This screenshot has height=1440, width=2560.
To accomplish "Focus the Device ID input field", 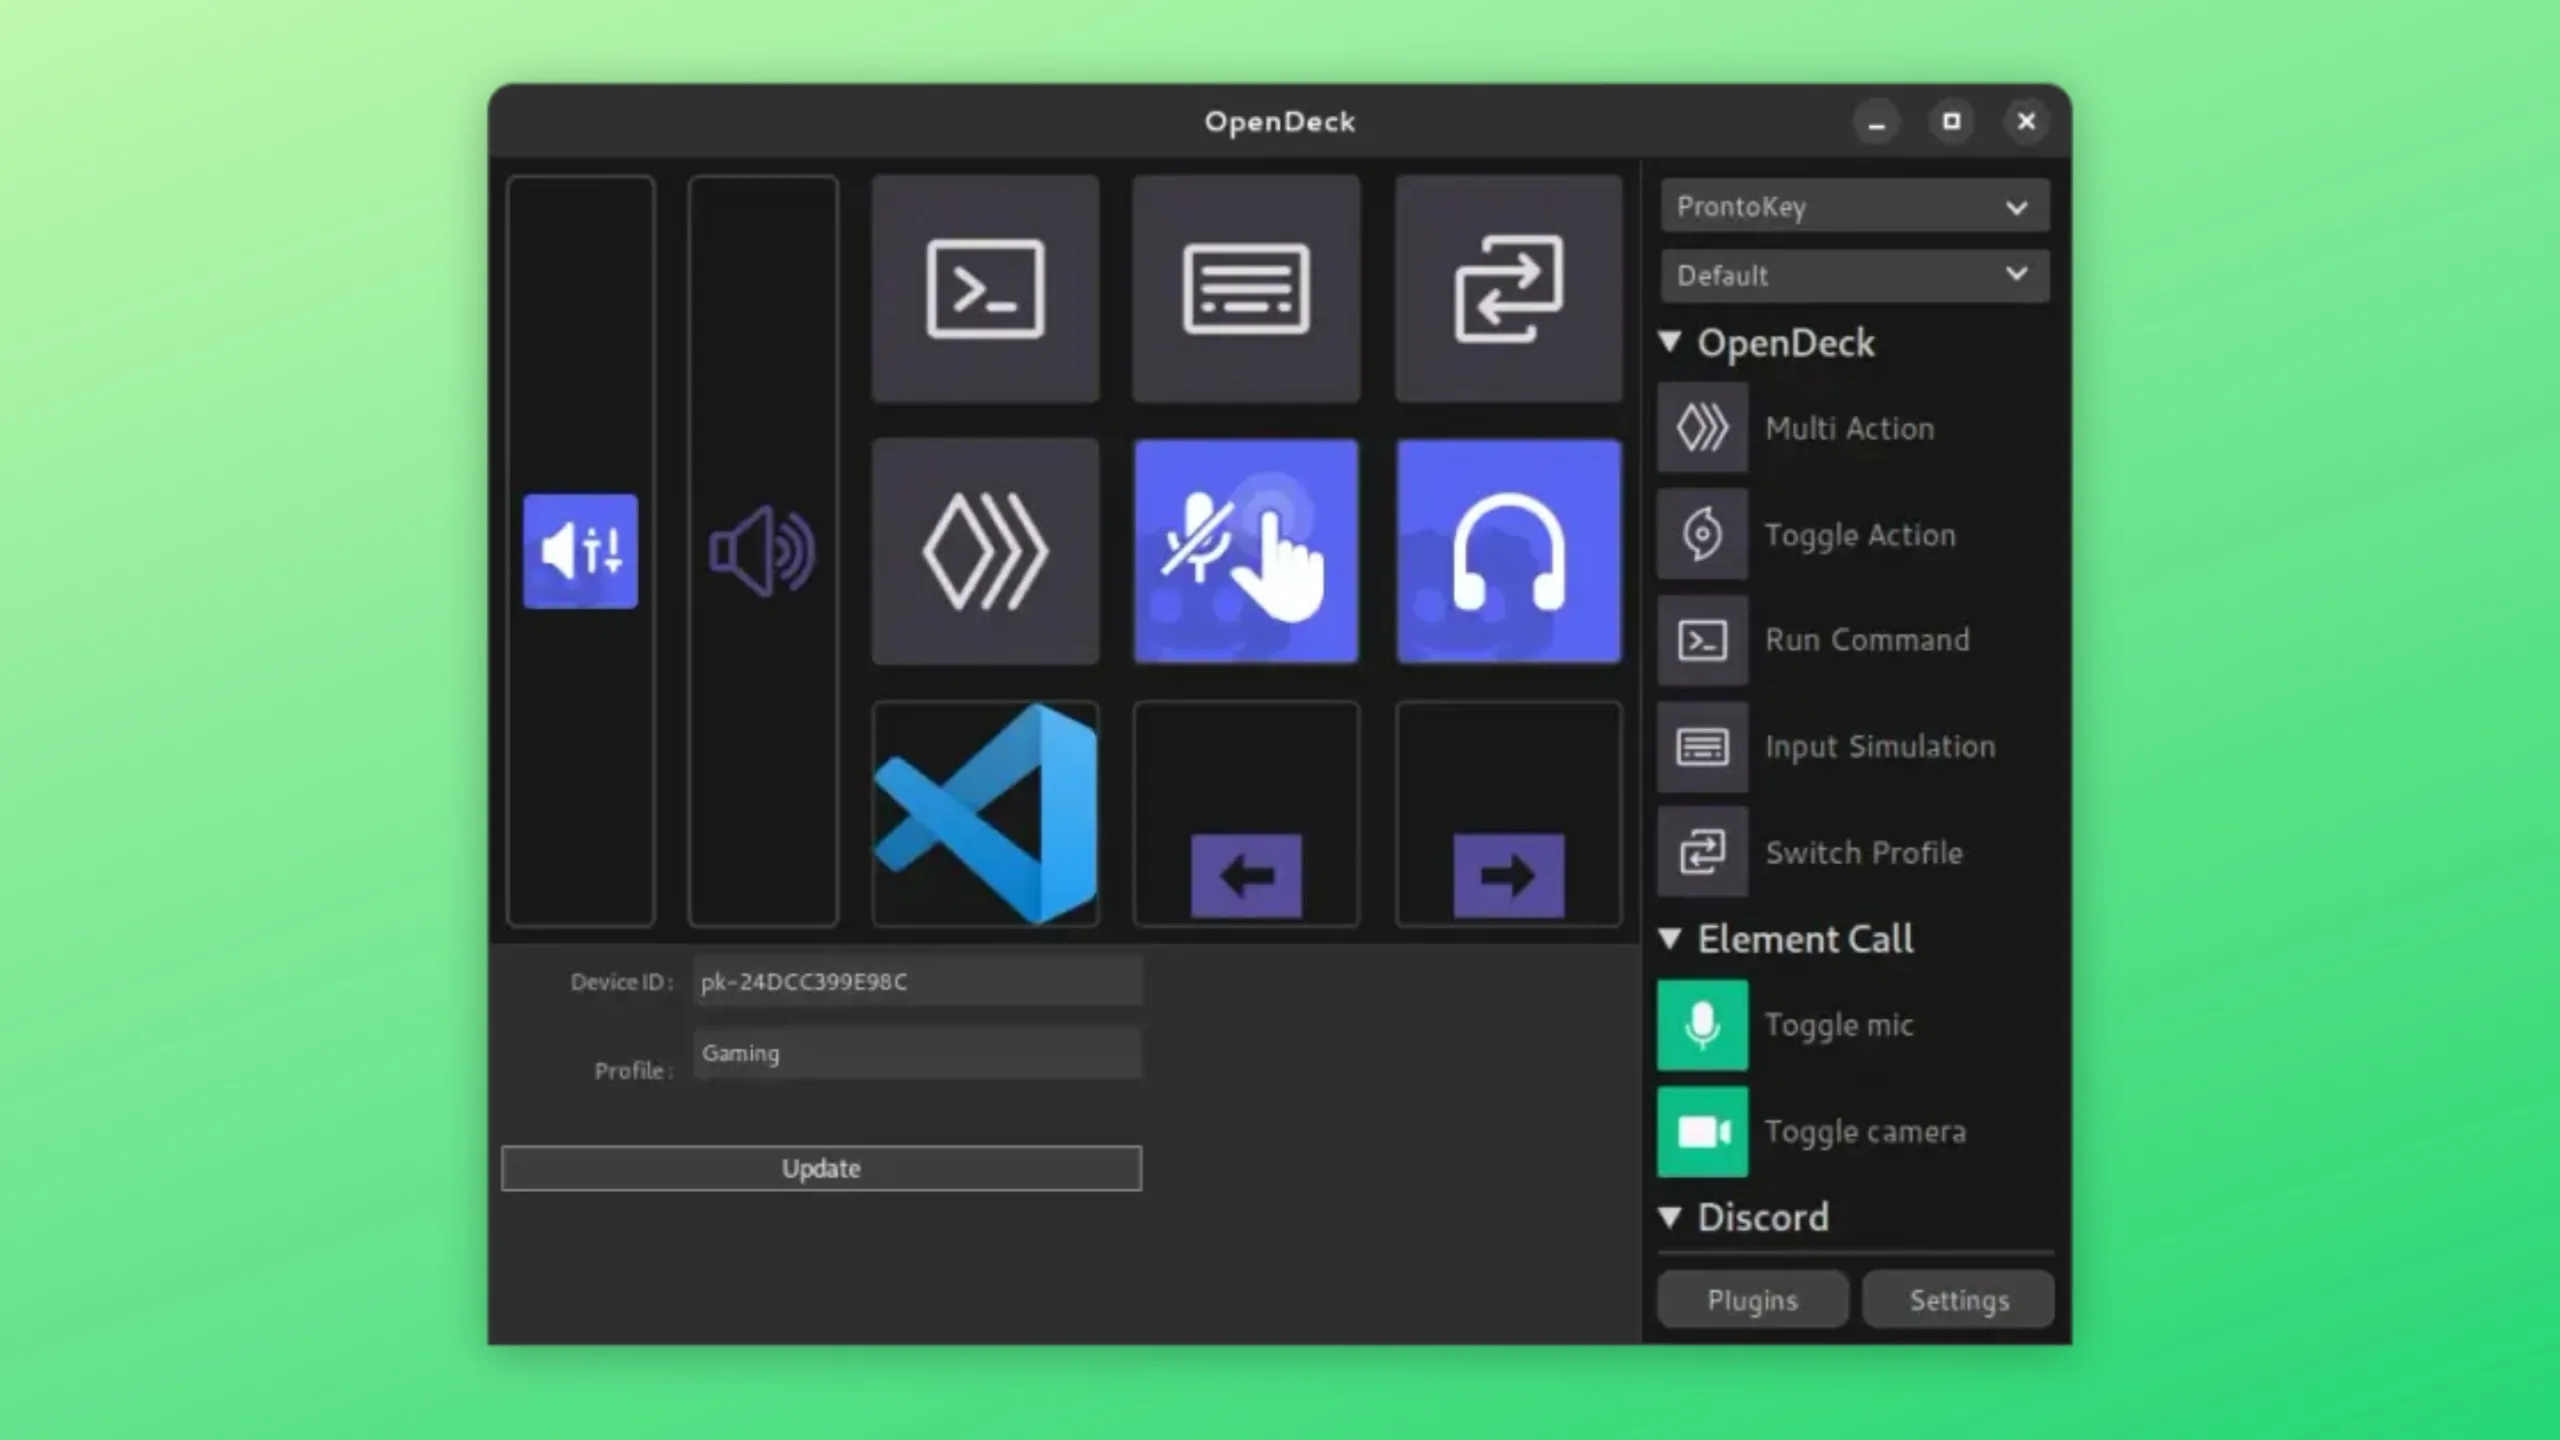I will (x=917, y=981).
